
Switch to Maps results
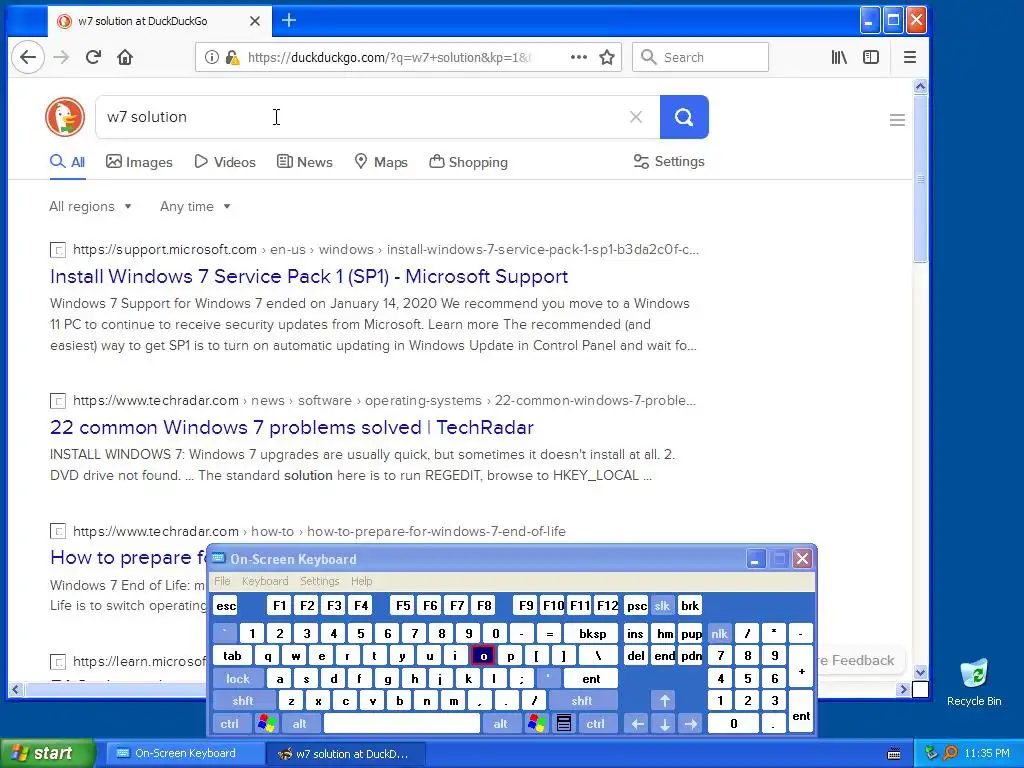(381, 162)
